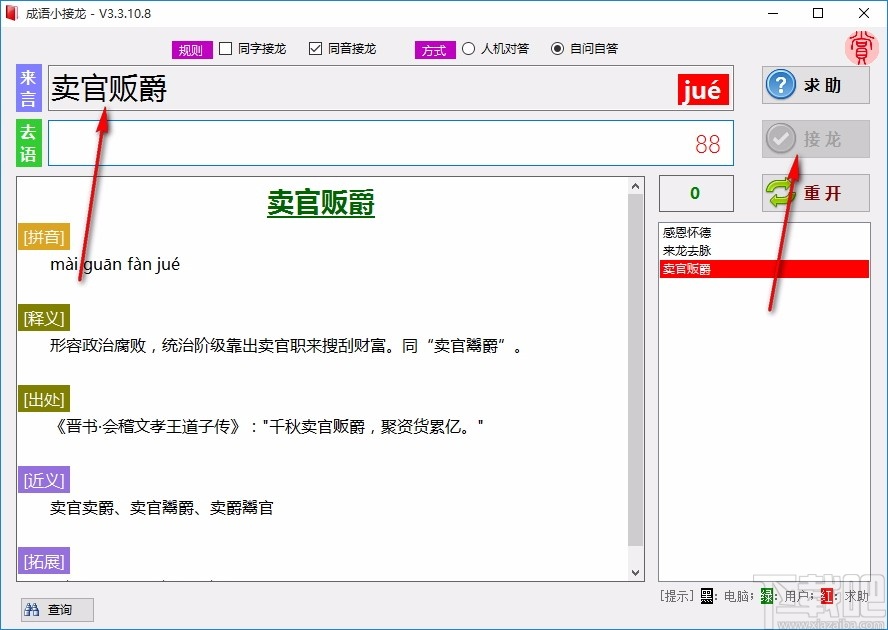Click the 方式 mode label
The image size is (888, 630).
click(x=434, y=49)
